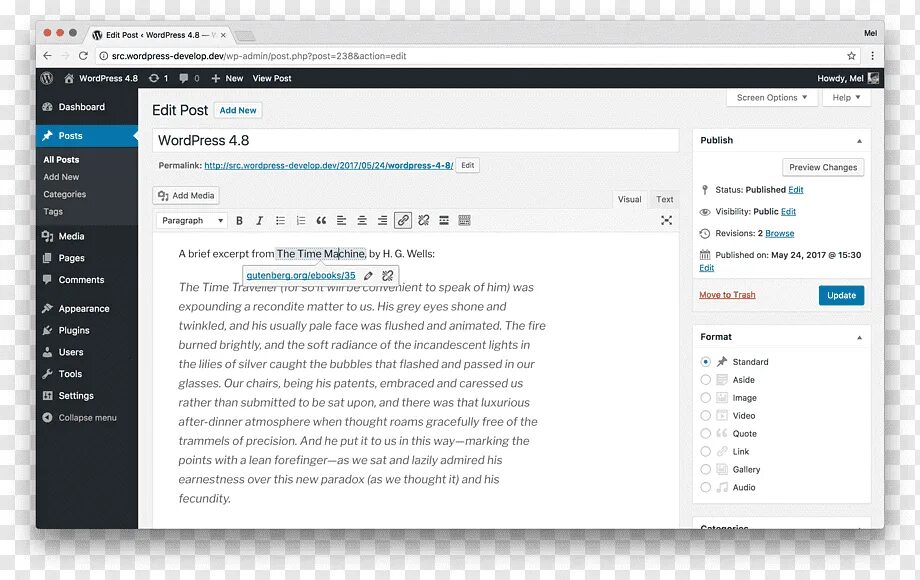The image size is (920, 580).
Task: Toggle italic formatting in editor toolbar
Action: click(x=259, y=221)
